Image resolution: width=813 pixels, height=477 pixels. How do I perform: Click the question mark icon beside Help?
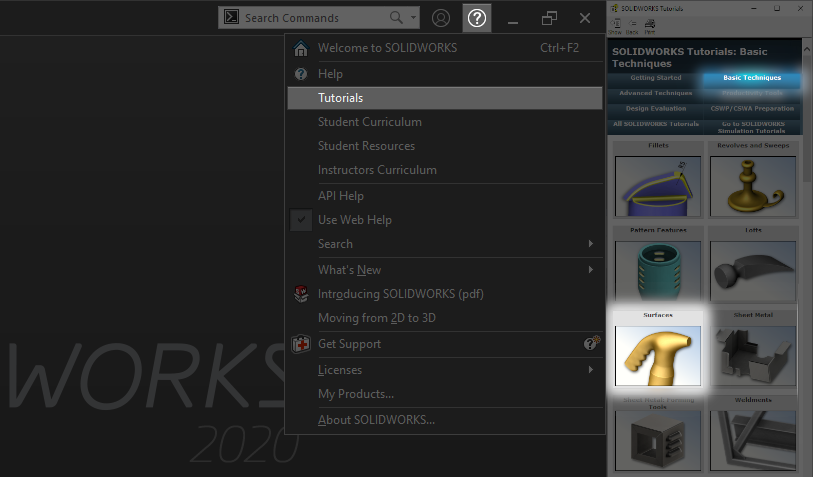click(301, 74)
